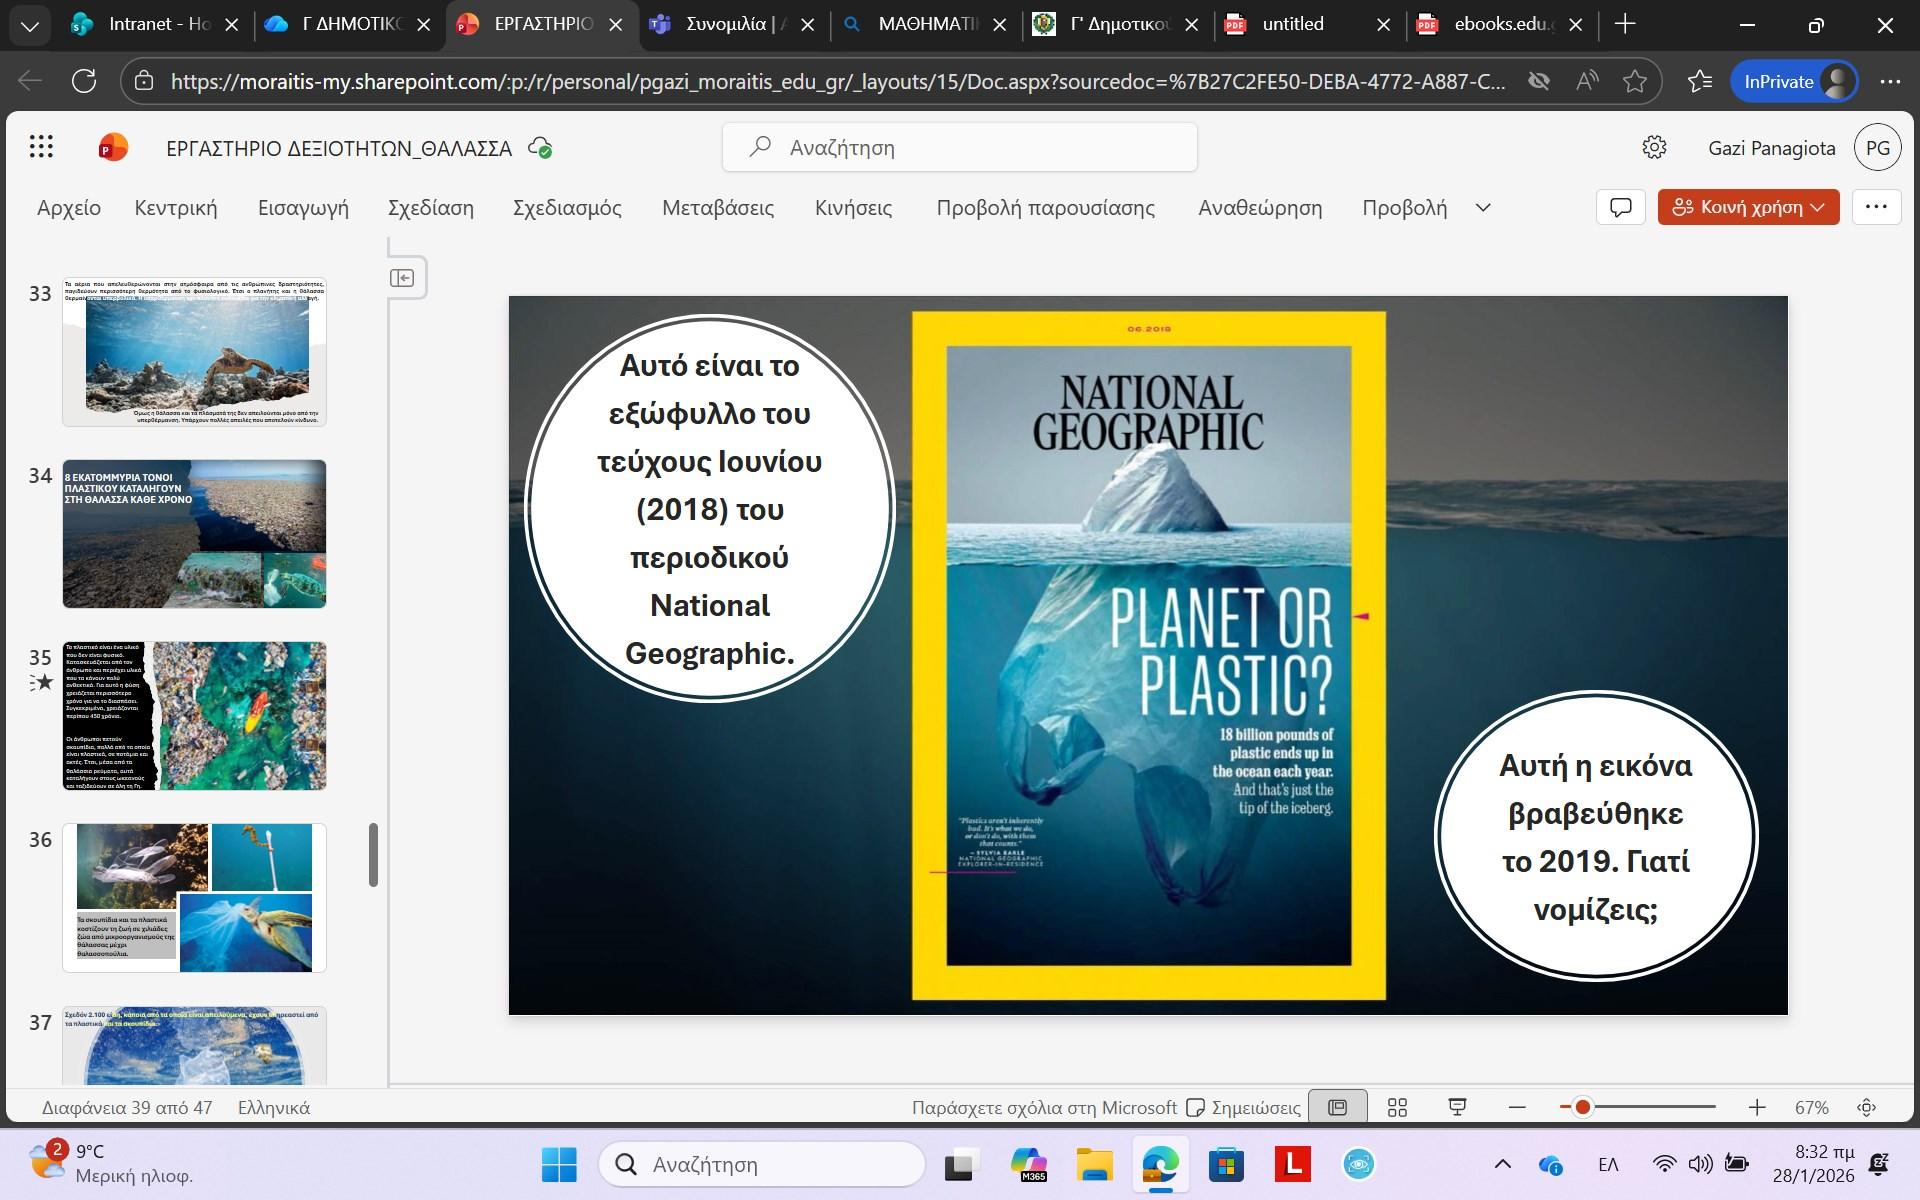This screenshot has width=1920, height=1200.
Task: Toggle tracking prevention eye icon in address bar
Action: point(1539,81)
